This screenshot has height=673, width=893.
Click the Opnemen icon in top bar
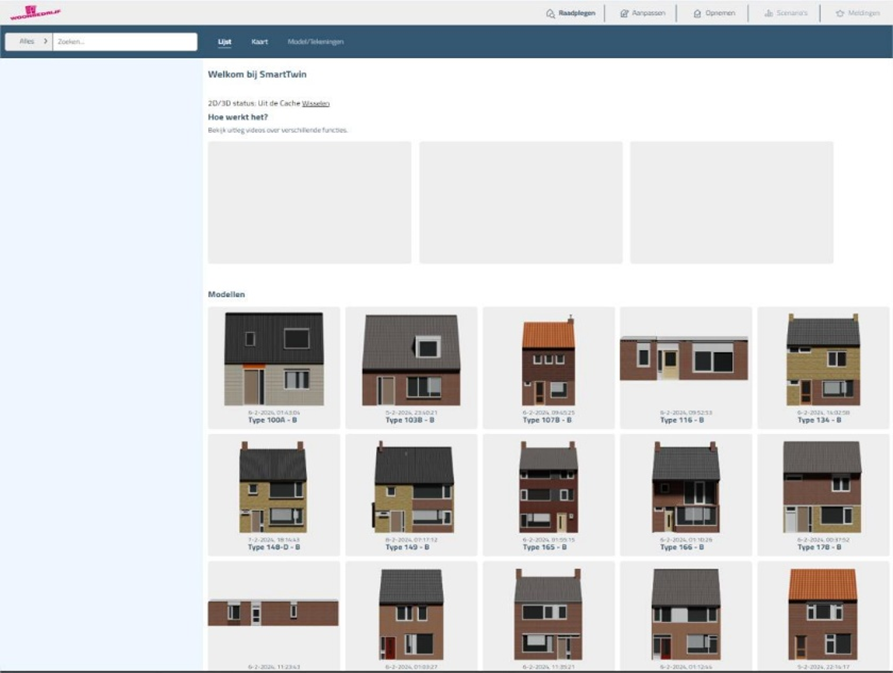pyautogui.click(x=697, y=14)
